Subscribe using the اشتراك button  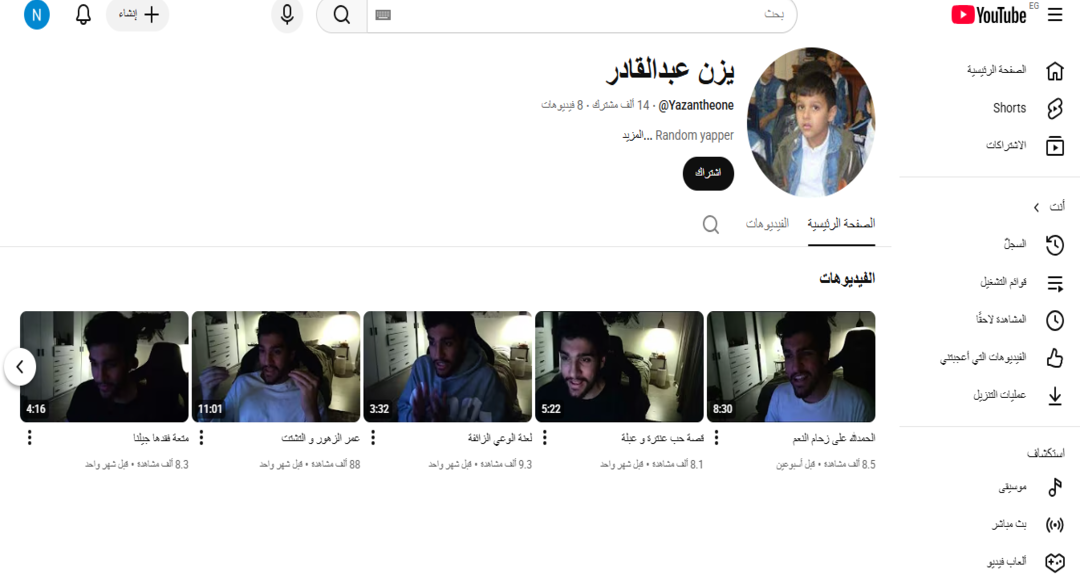click(708, 173)
